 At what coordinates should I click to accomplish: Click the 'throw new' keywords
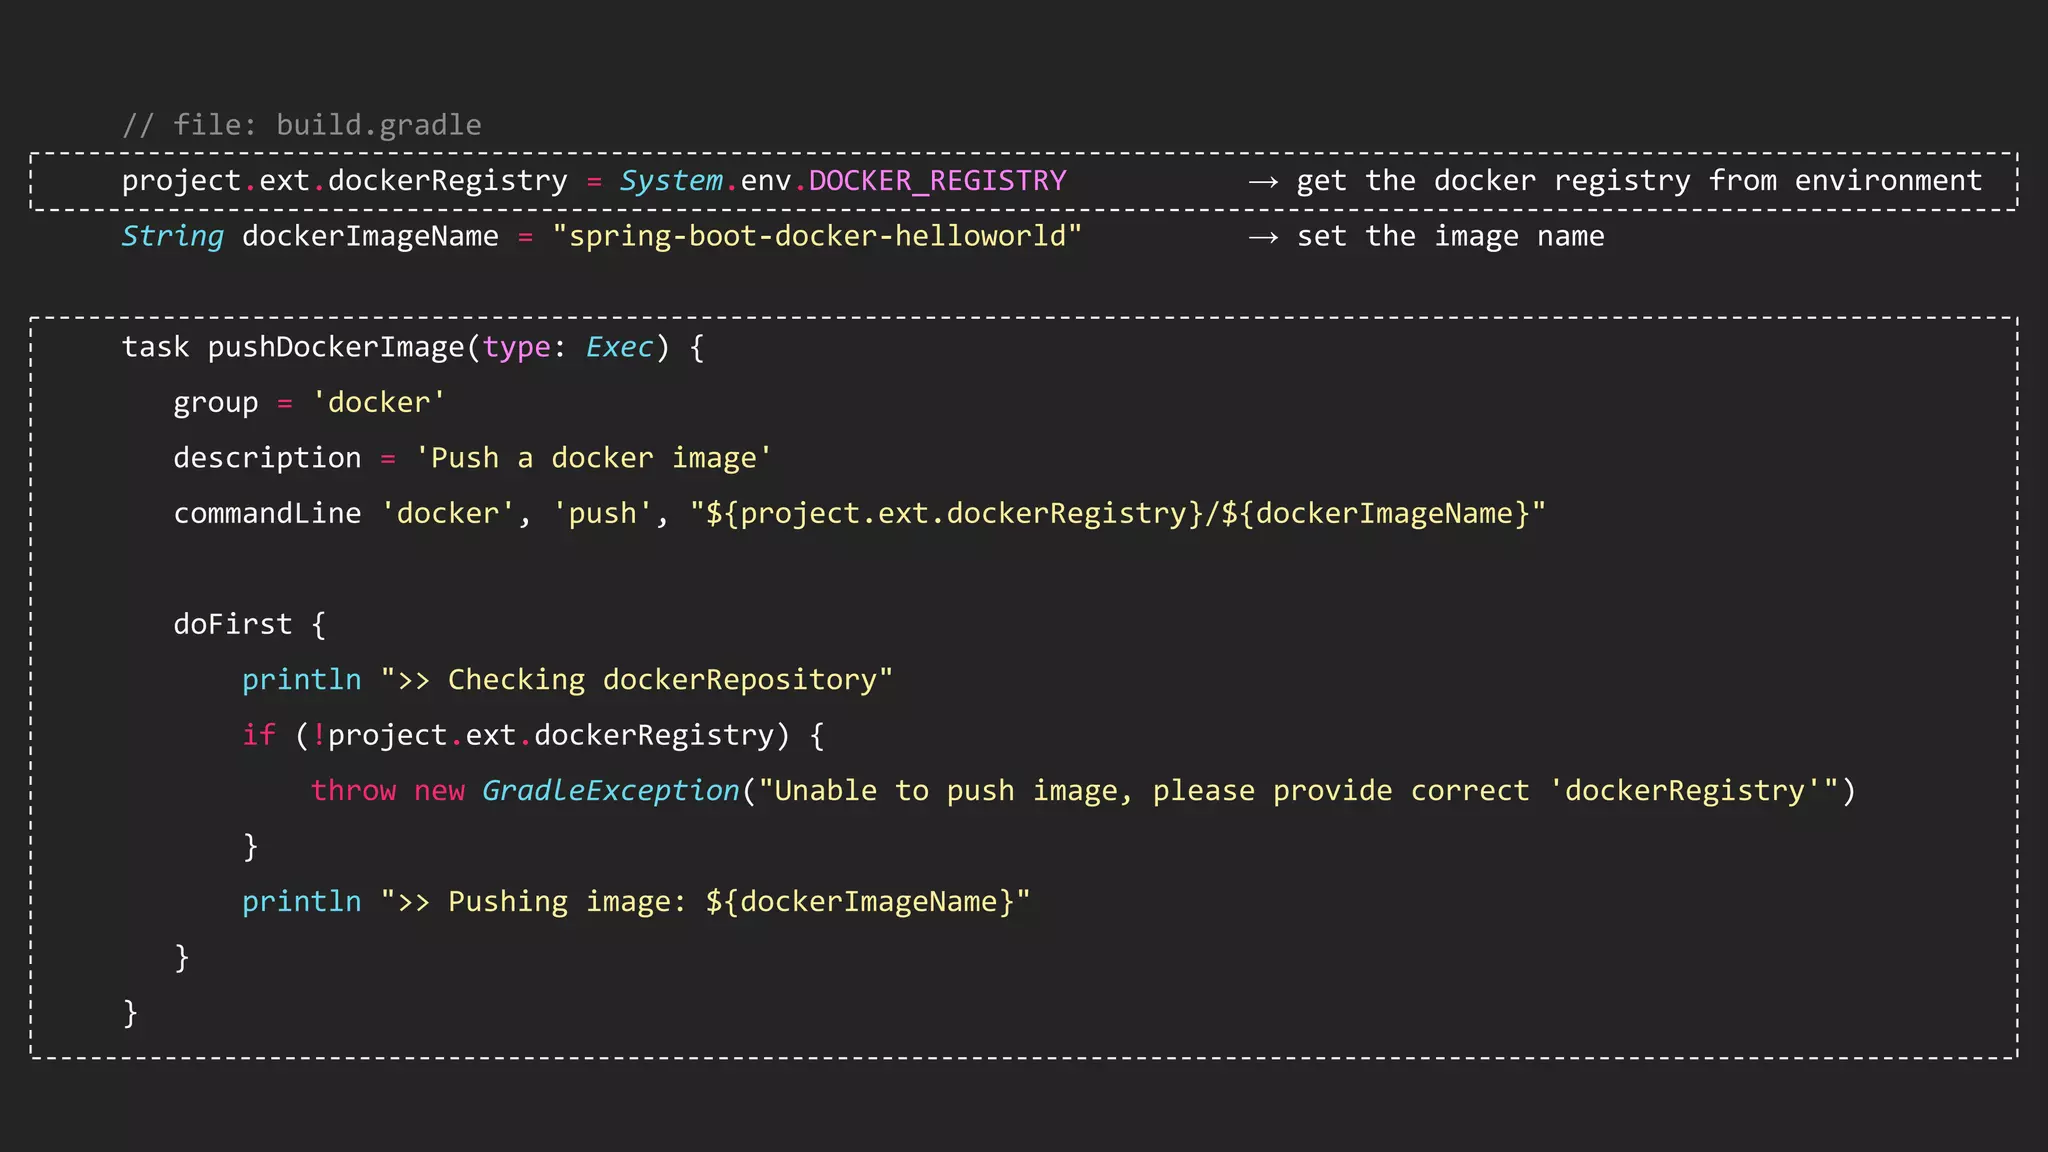[388, 791]
